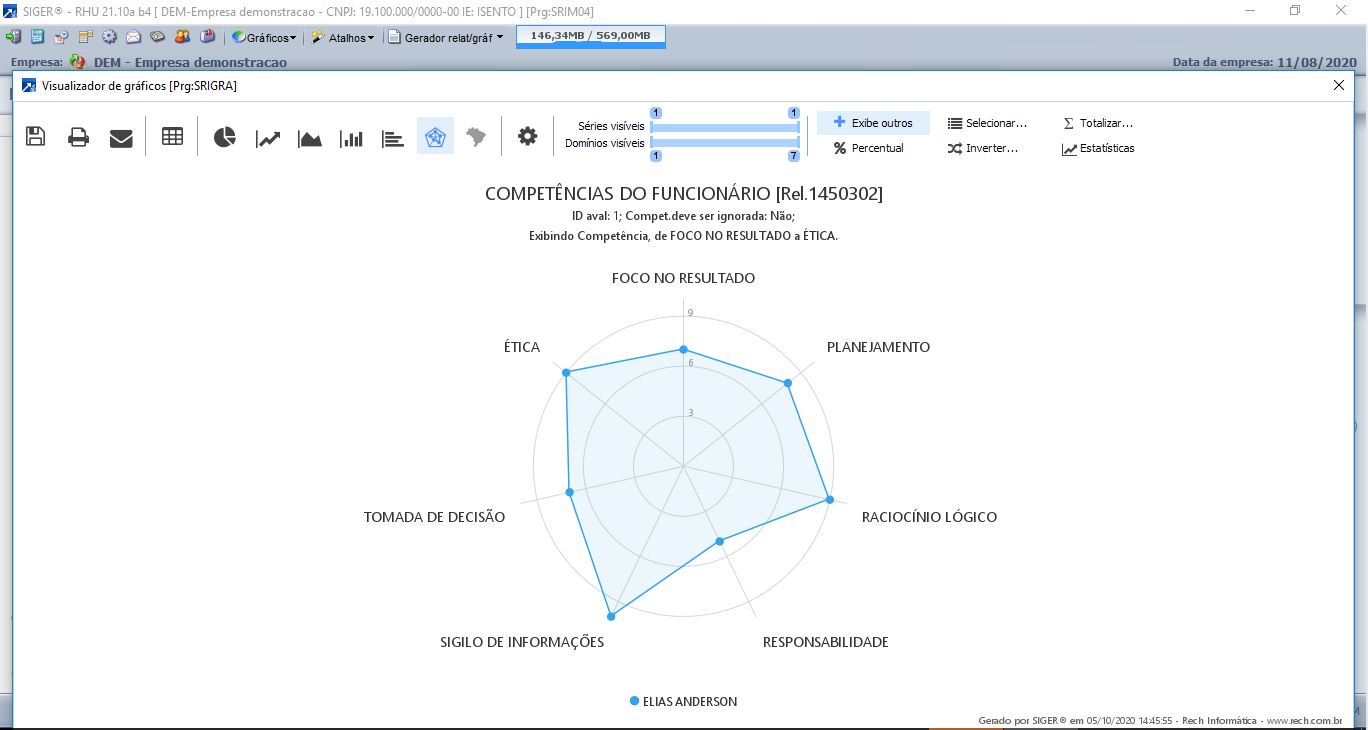1368x730 pixels.
Task: Toggle Percentual display mode
Action: (x=868, y=148)
